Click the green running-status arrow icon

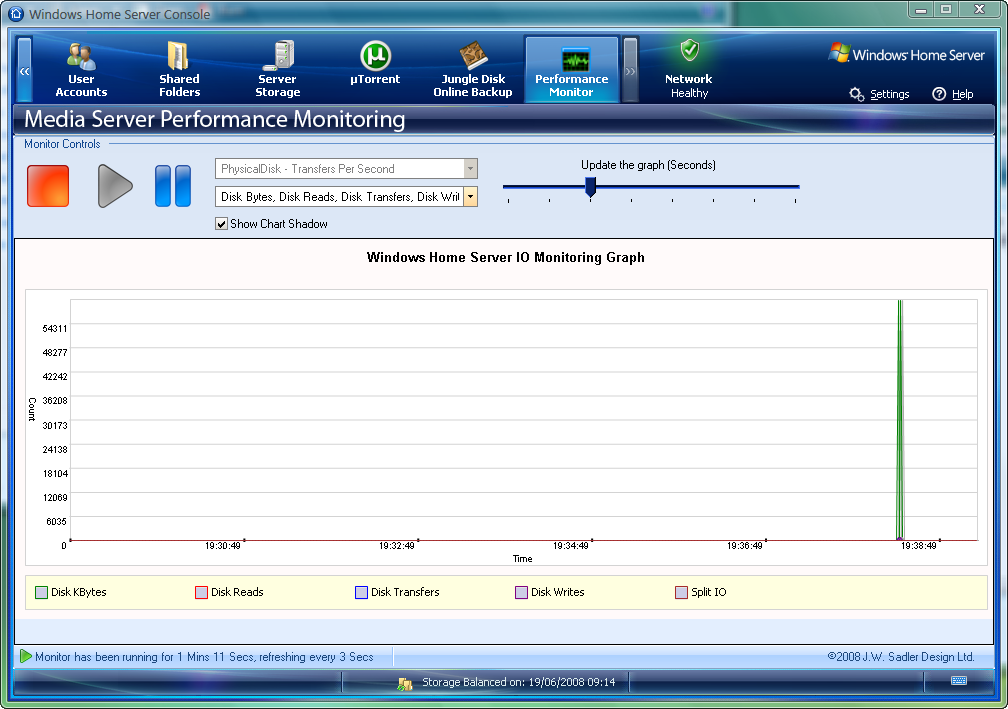(x=26, y=656)
